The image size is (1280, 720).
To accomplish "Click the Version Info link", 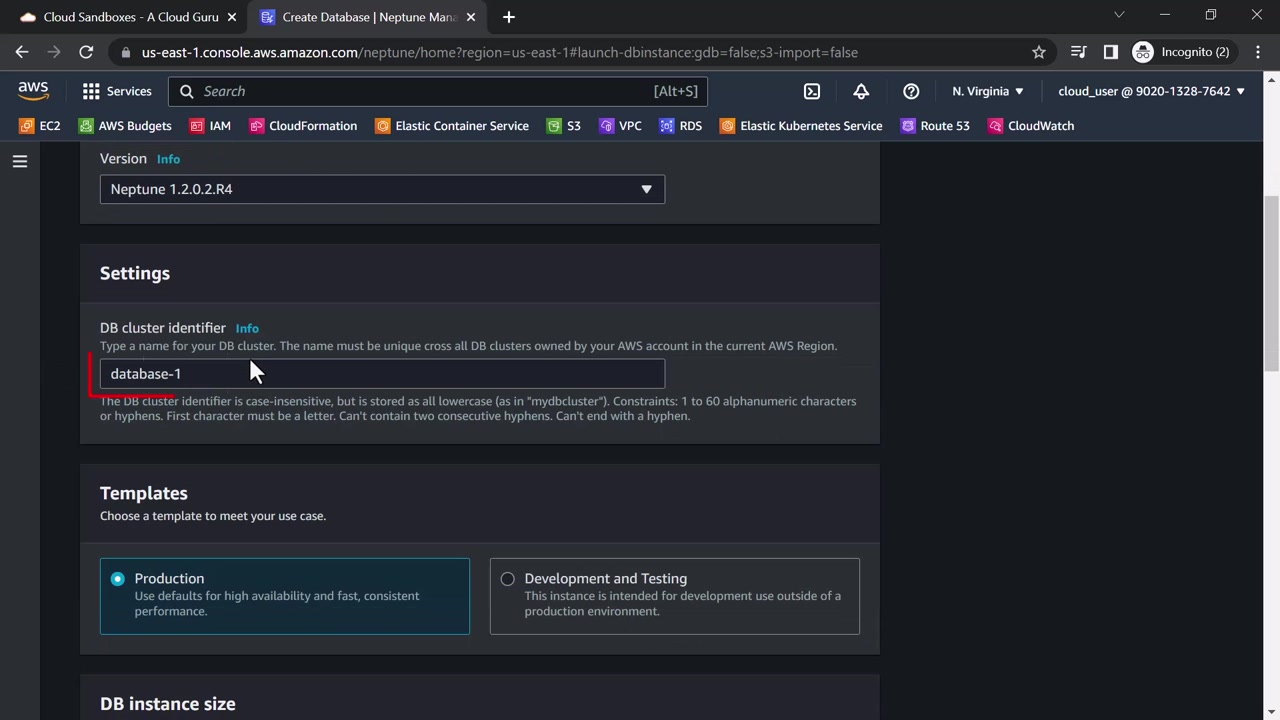I will (168, 159).
